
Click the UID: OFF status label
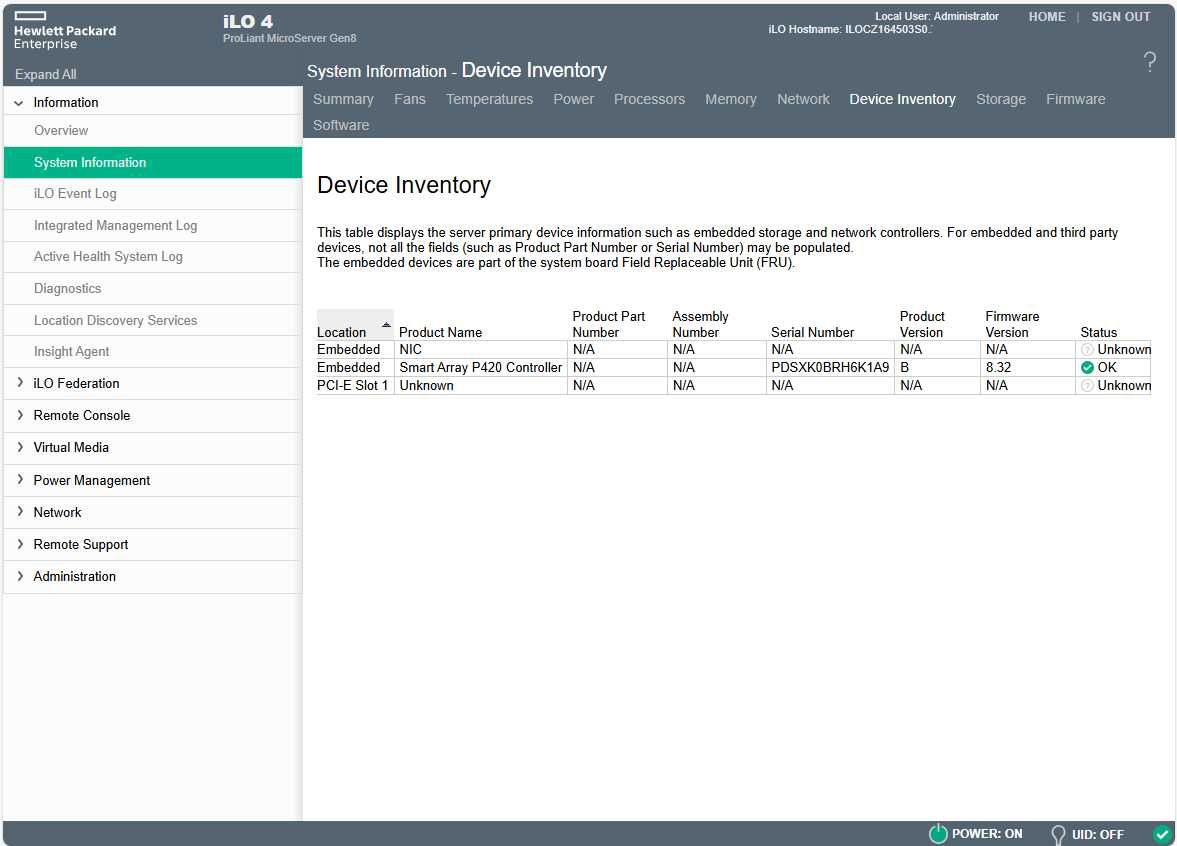[x=1097, y=835]
